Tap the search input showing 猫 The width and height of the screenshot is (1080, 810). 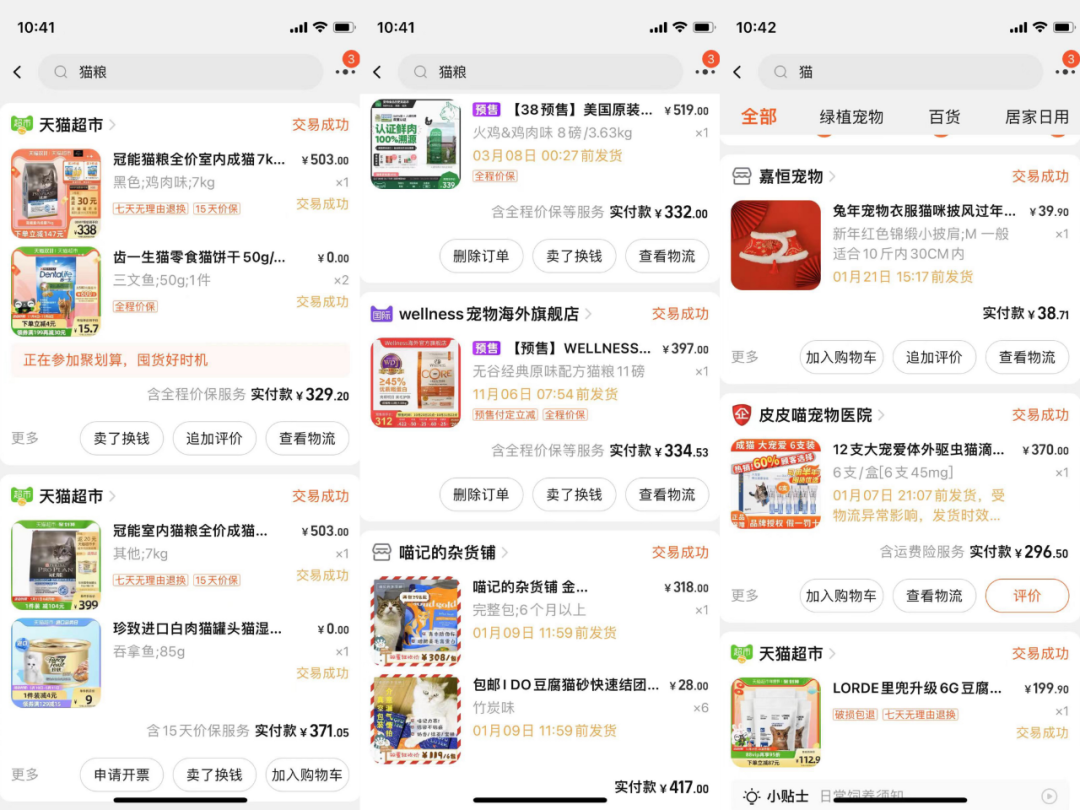(900, 72)
